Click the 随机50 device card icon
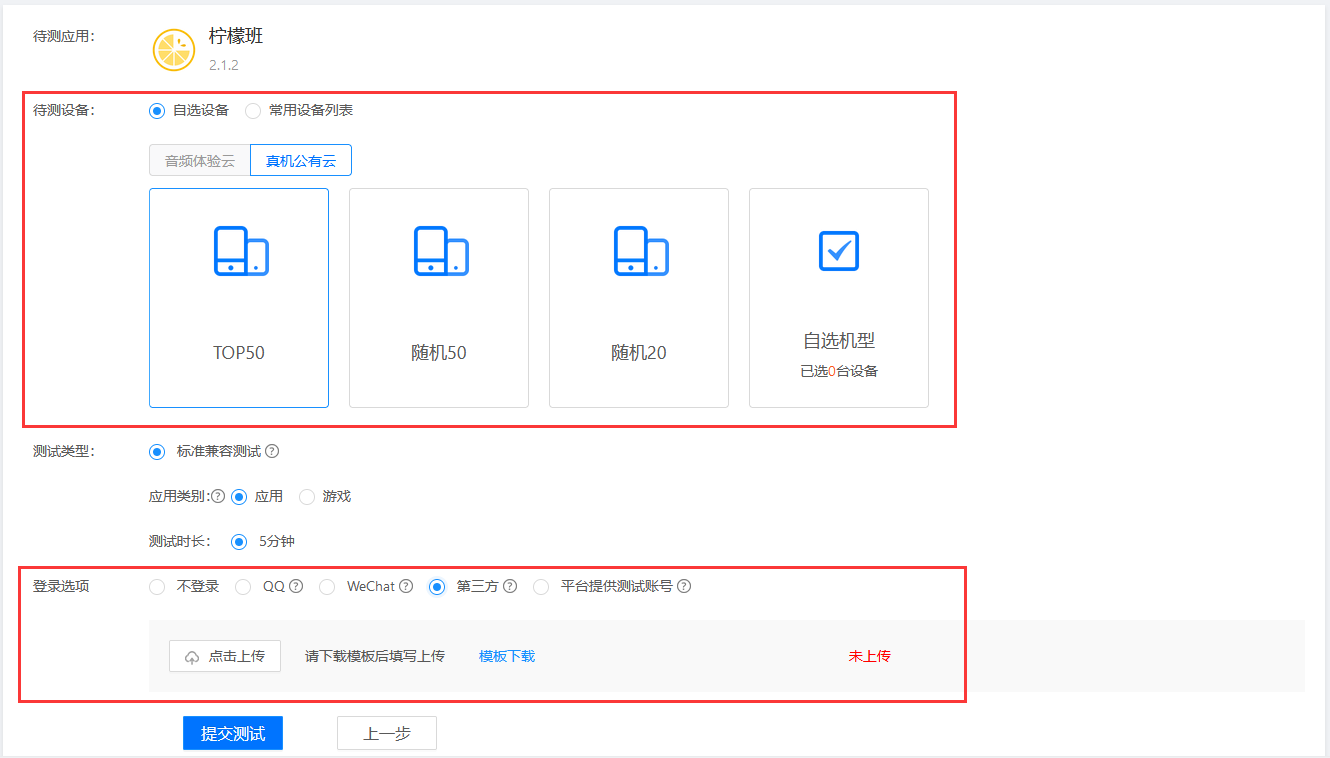Image resolution: width=1330 pixels, height=758 pixels. [x=438, y=251]
